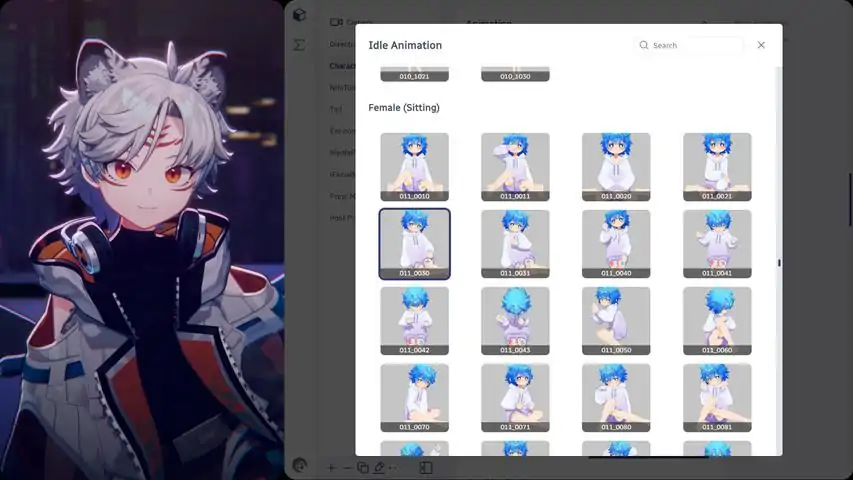Select partially visible thumbnail 010_1021
The image size is (853, 480).
click(415, 74)
